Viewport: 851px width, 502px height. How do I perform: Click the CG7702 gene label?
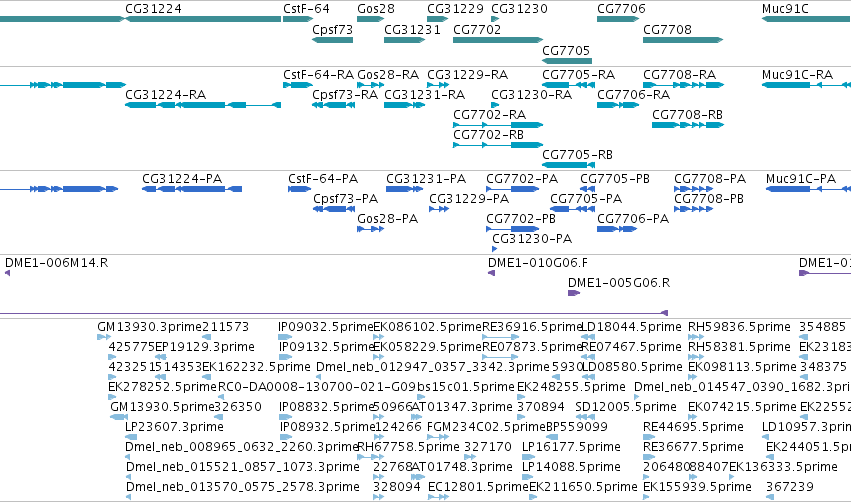click(x=477, y=29)
